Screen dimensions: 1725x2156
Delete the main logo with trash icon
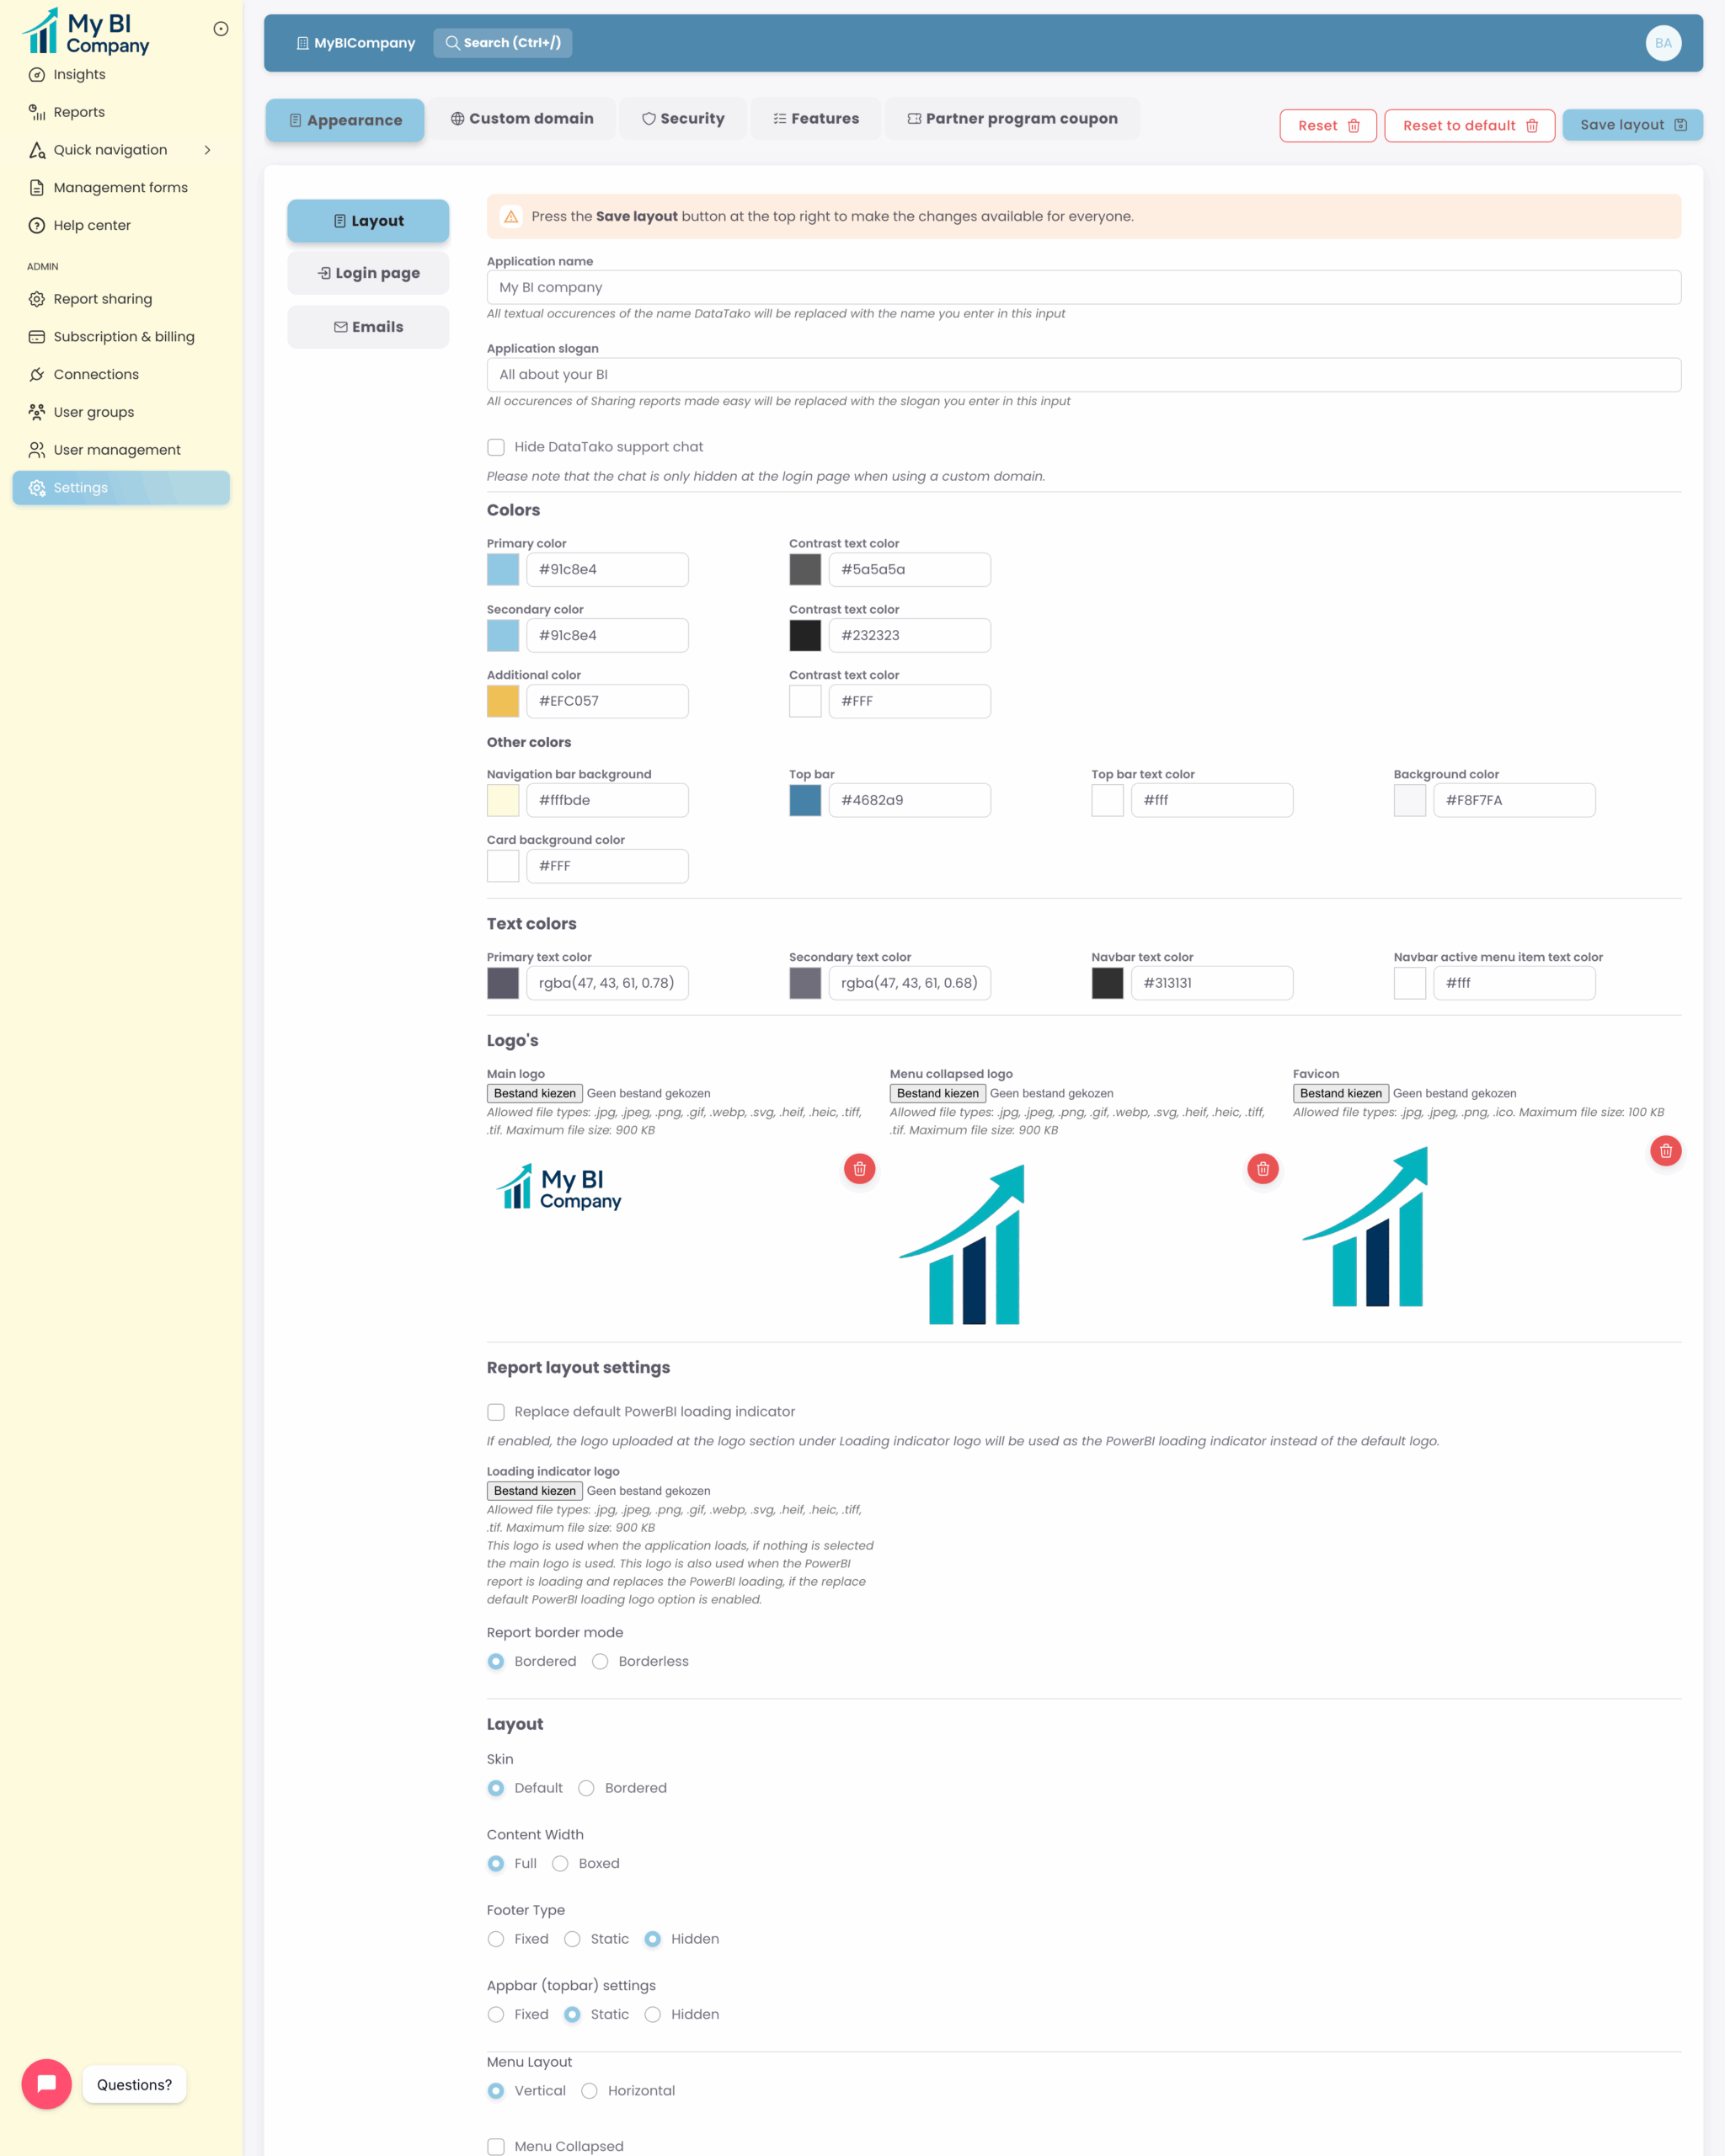859,1168
